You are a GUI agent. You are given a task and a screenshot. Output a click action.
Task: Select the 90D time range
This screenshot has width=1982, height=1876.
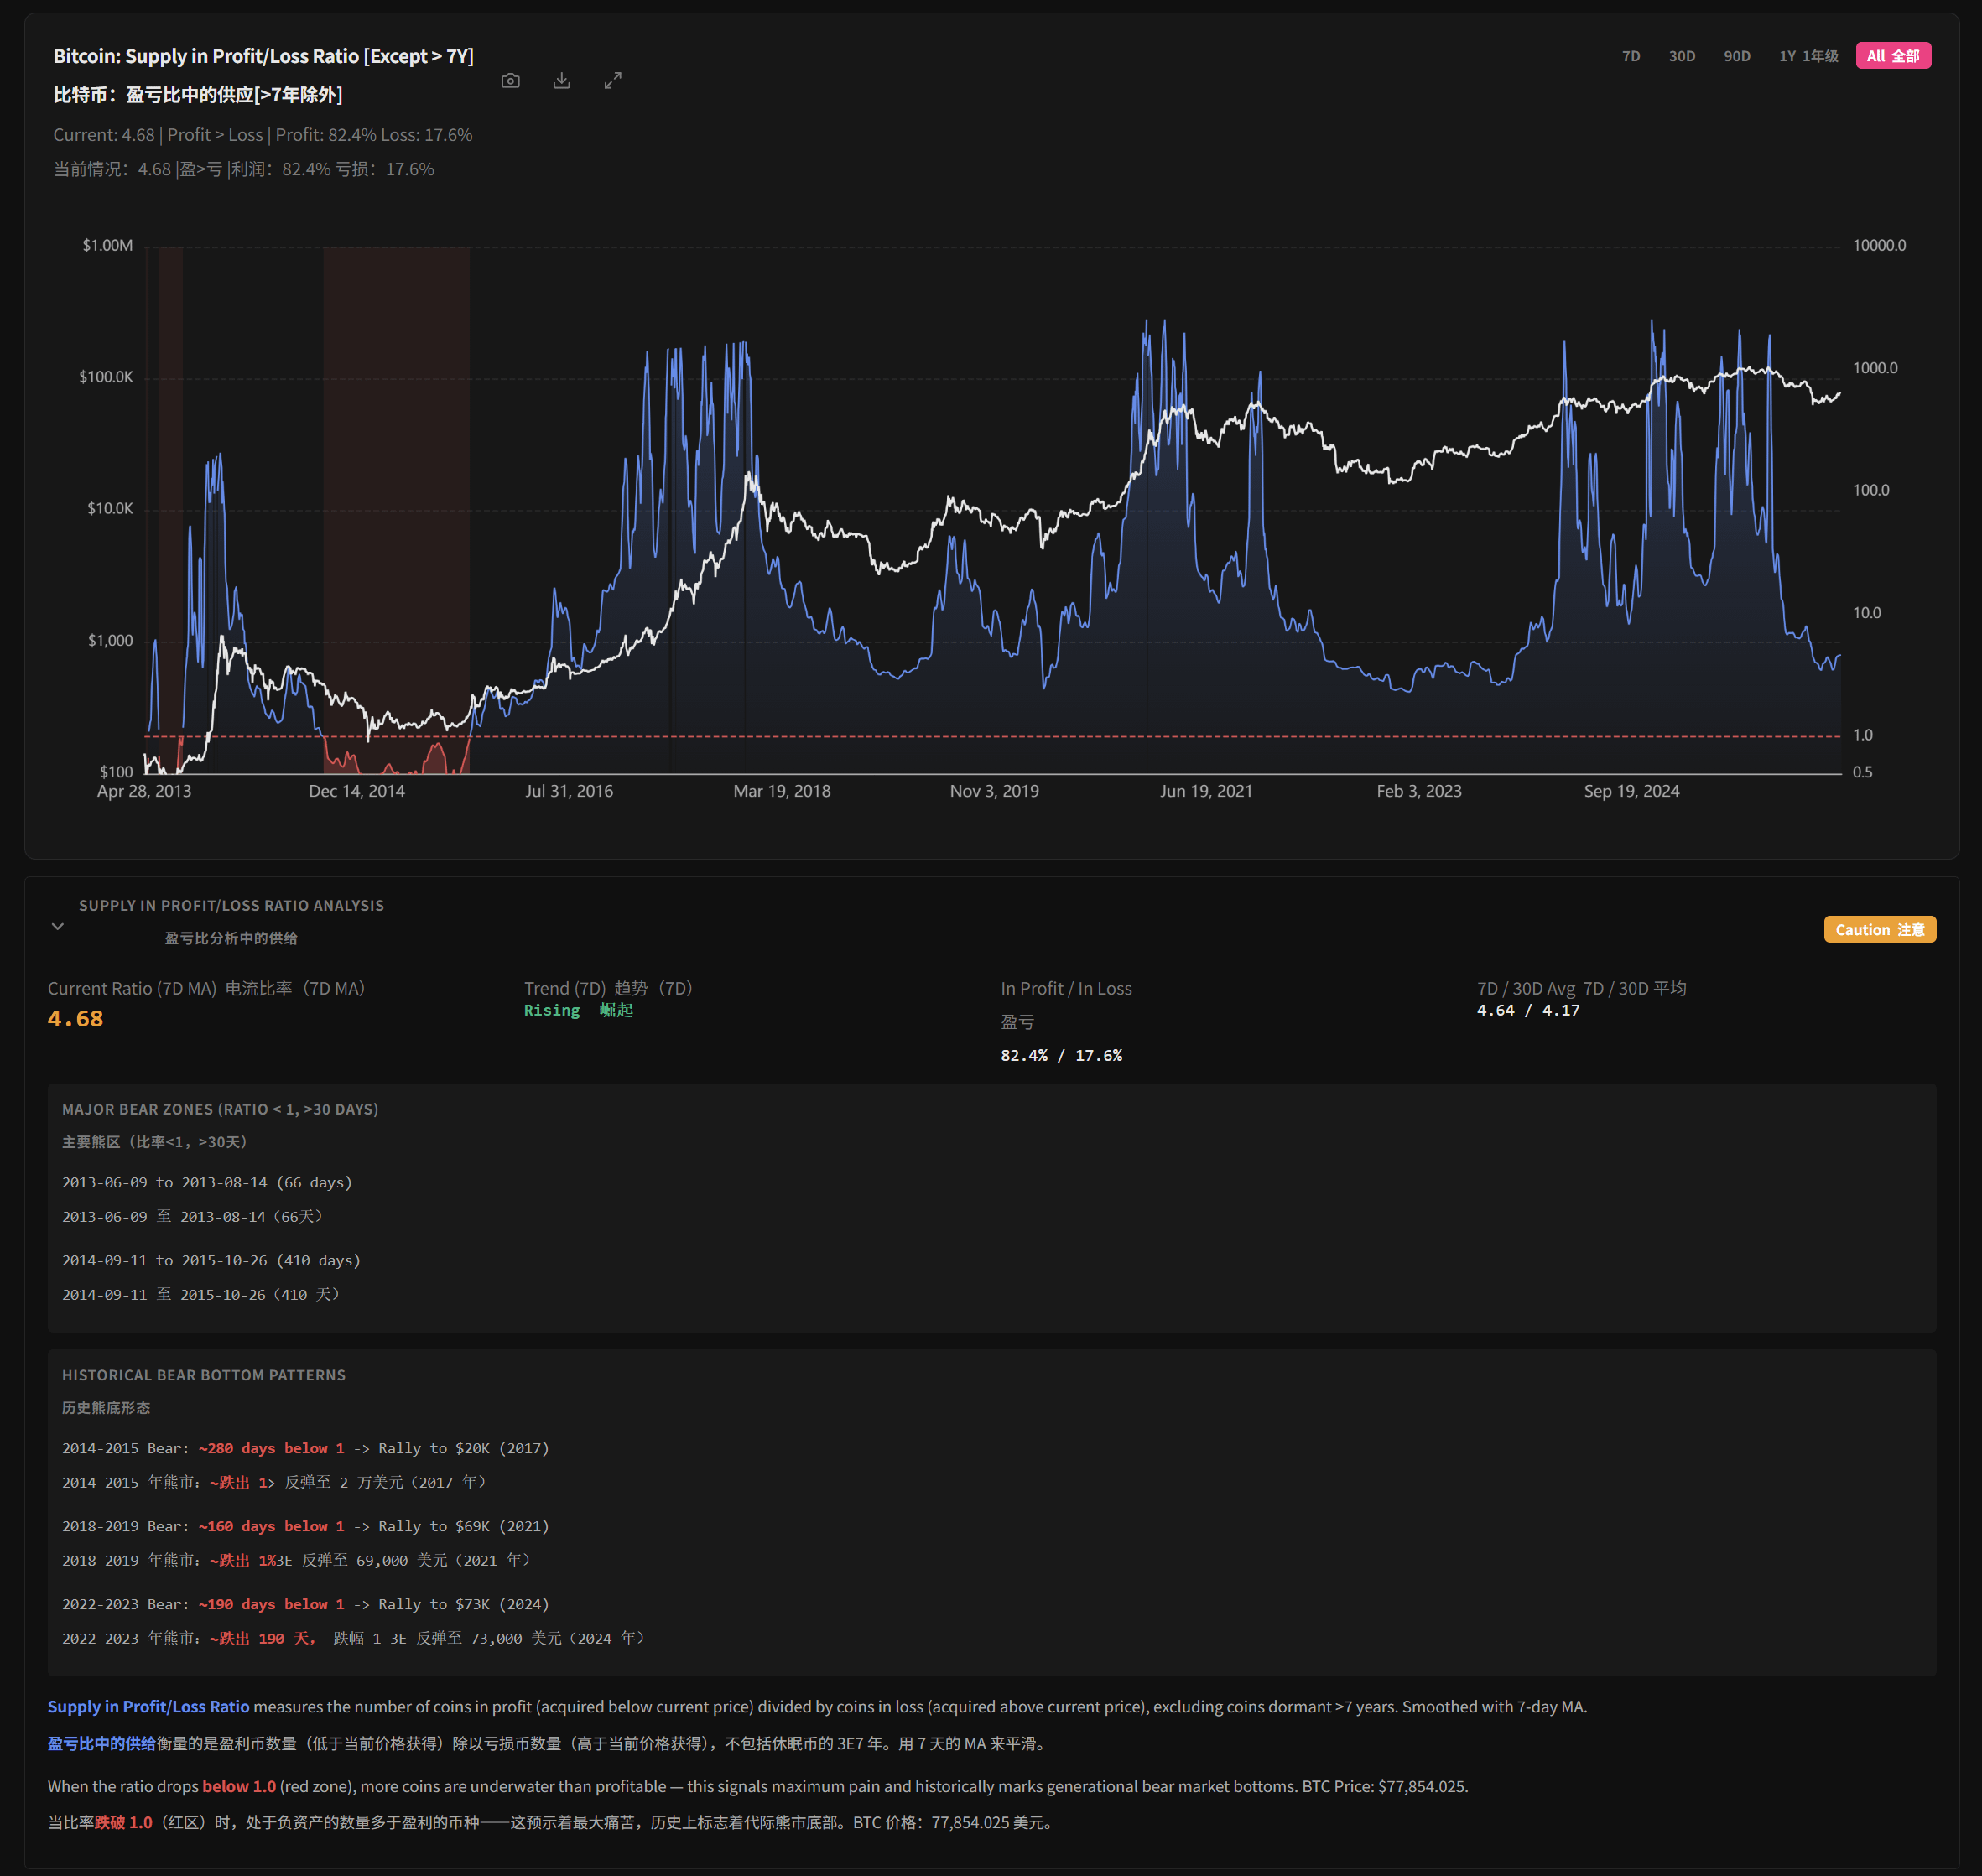1737,56
